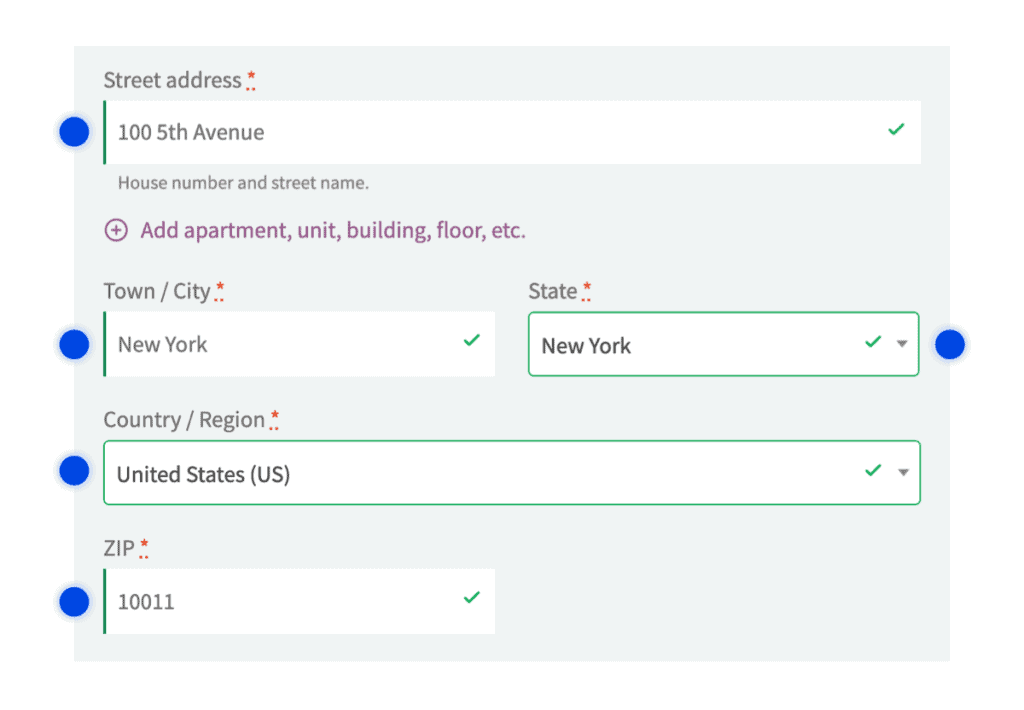1024x710 pixels.
Task: Click the blue marker right of the State selector
Action: (949, 343)
